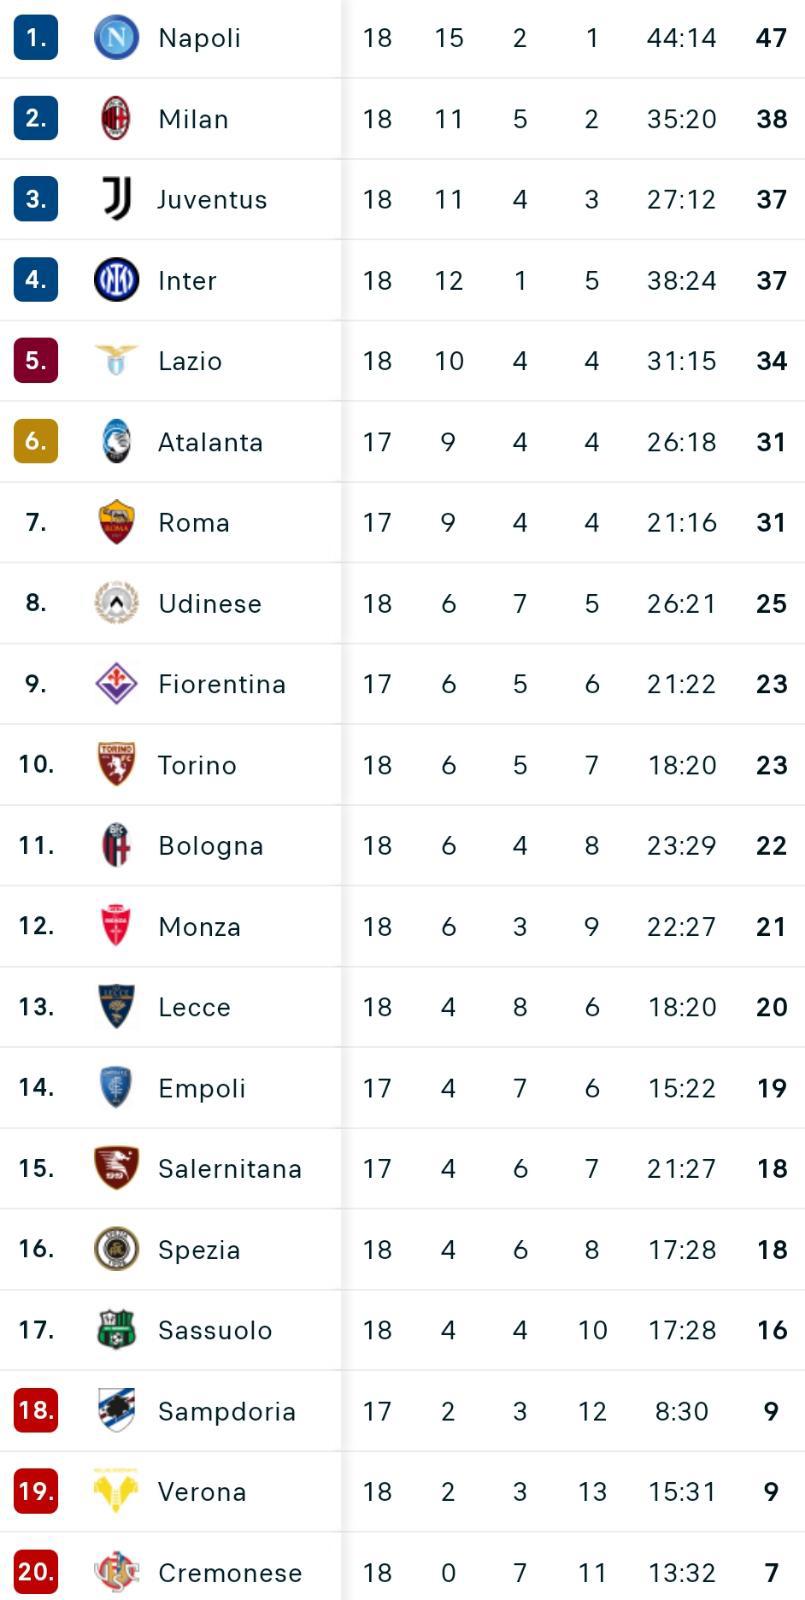Click the Roma wolf crest icon
805x1600 pixels.
click(116, 522)
